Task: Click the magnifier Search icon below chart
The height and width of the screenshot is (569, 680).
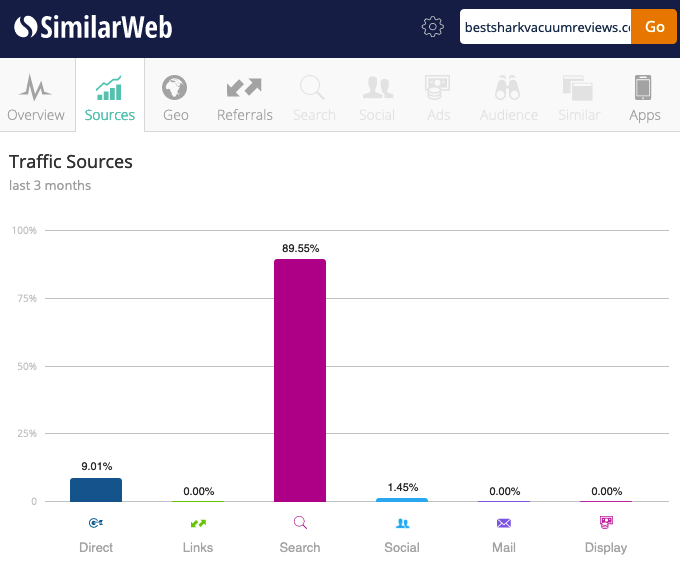Action: click(300, 523)
